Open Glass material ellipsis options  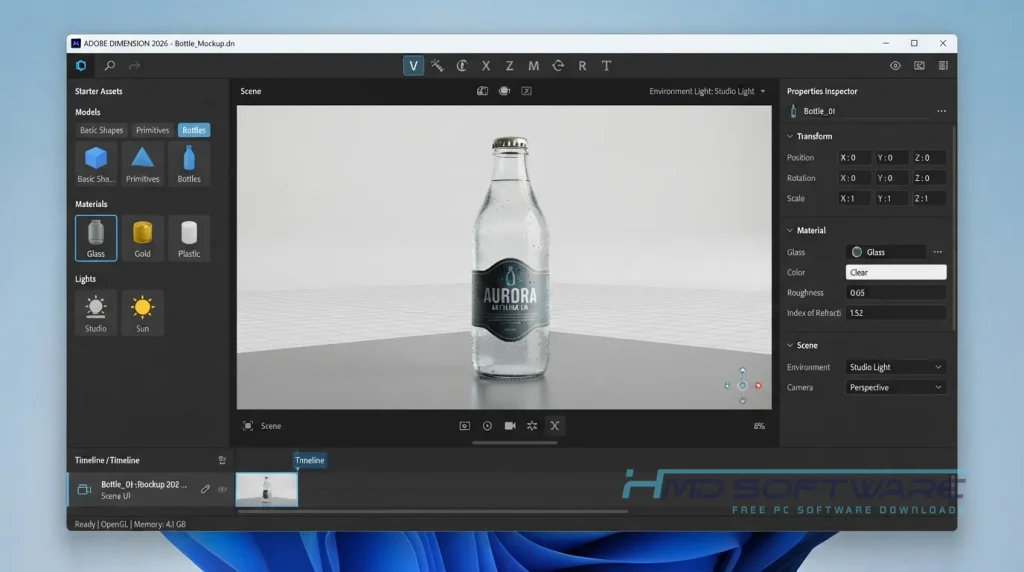point(938,252)
